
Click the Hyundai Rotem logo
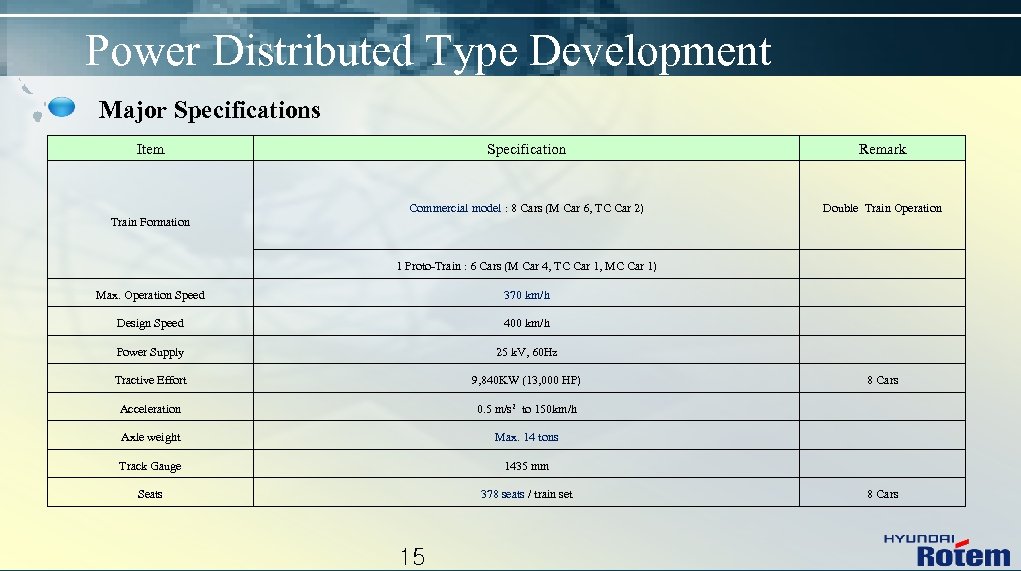[x=947, y=550]
